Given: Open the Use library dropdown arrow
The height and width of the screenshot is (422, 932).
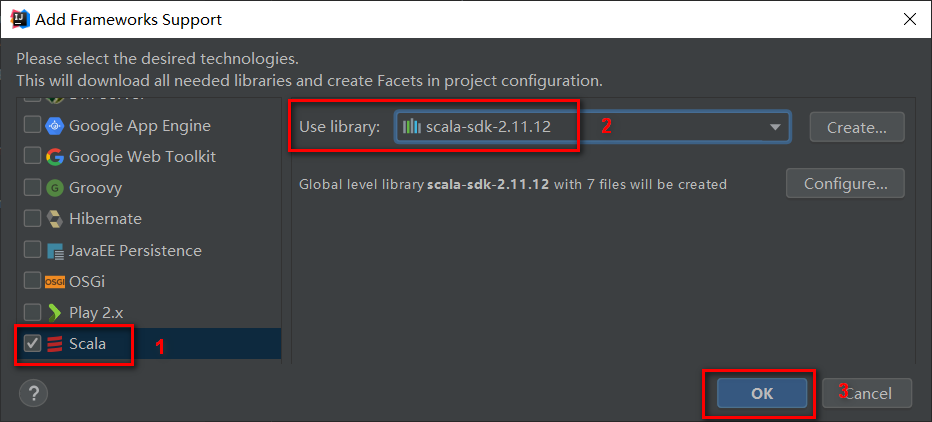Looking at the screenshot, I should pos(775,127).
